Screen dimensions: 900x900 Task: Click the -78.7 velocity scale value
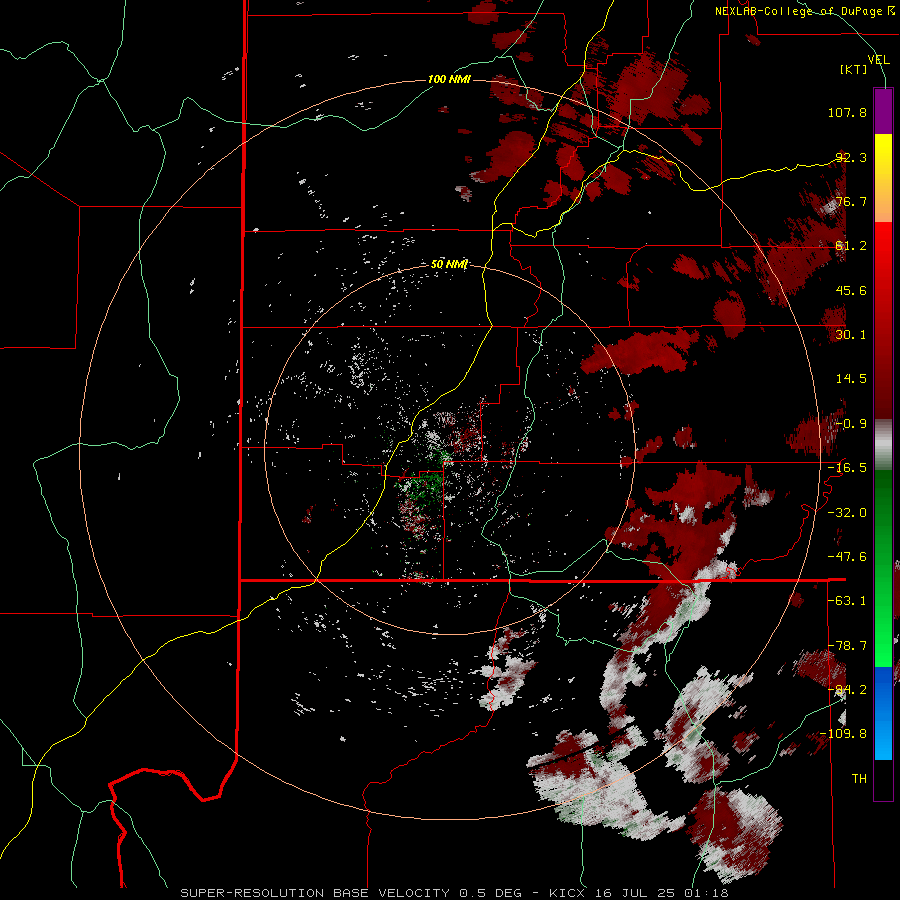tap(847, 646)
